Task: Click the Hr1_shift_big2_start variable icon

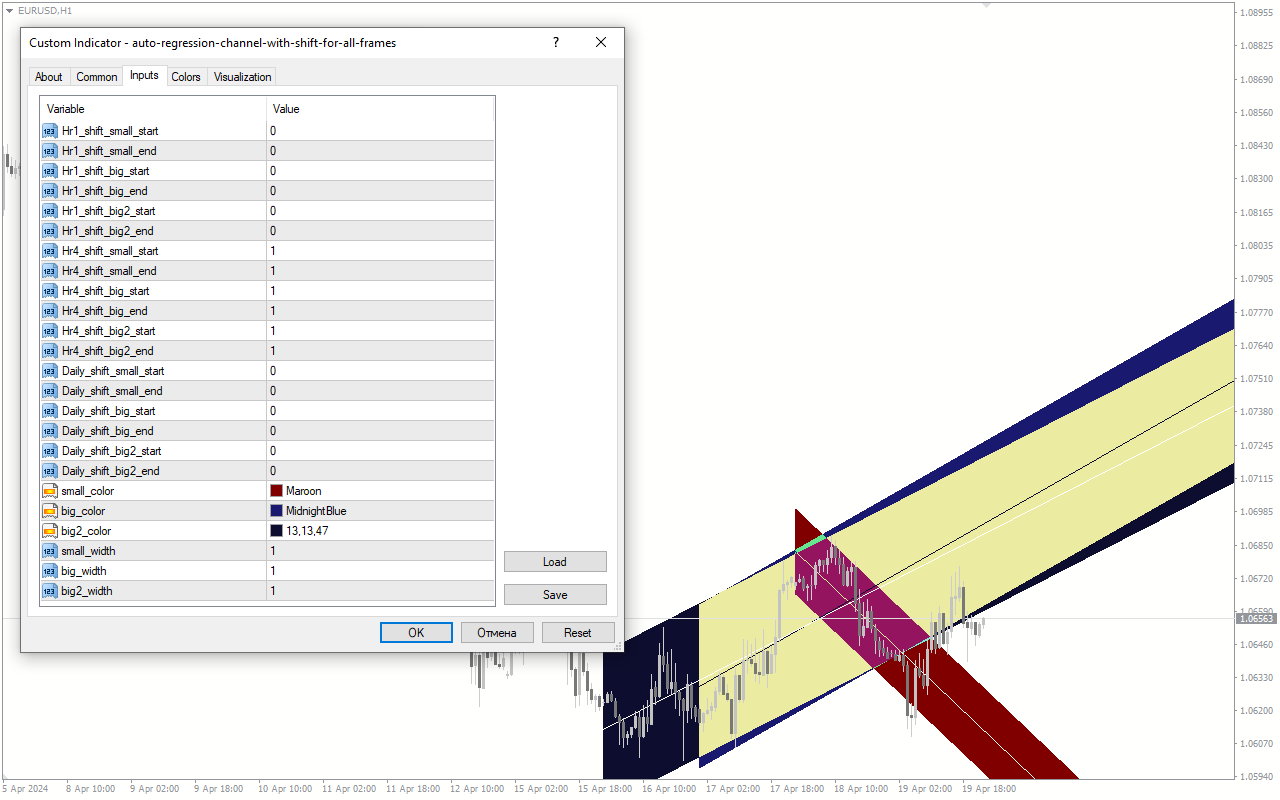Action: coord(50,211)
